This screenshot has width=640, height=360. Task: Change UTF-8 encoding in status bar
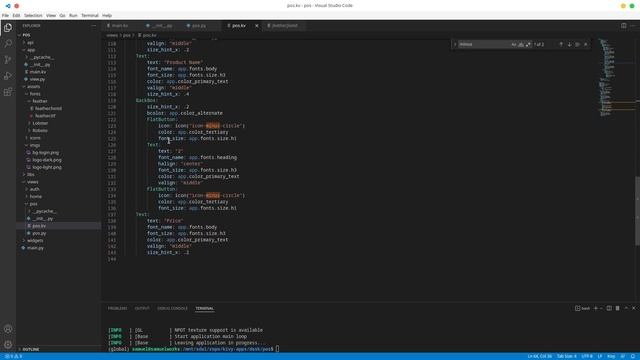pyautogui.click(x=587, y=356)
